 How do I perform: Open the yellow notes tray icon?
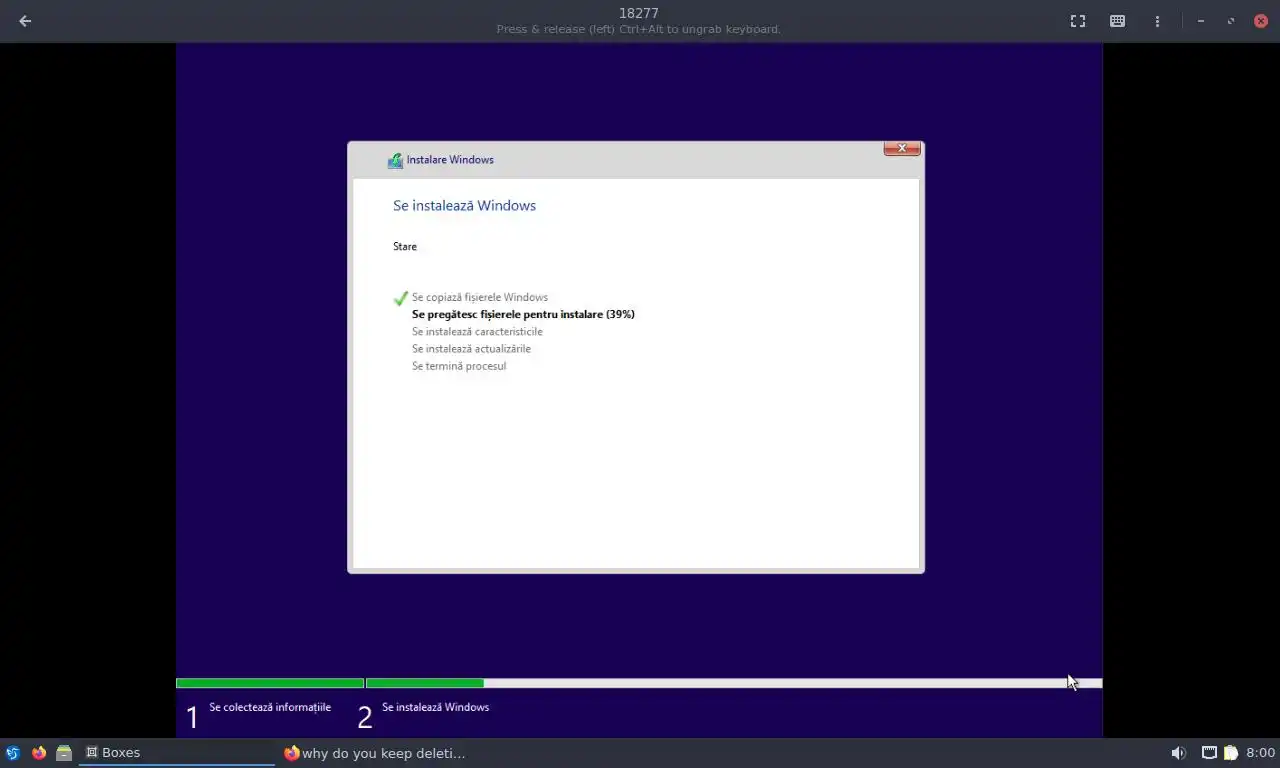(x=1231, y=753)
